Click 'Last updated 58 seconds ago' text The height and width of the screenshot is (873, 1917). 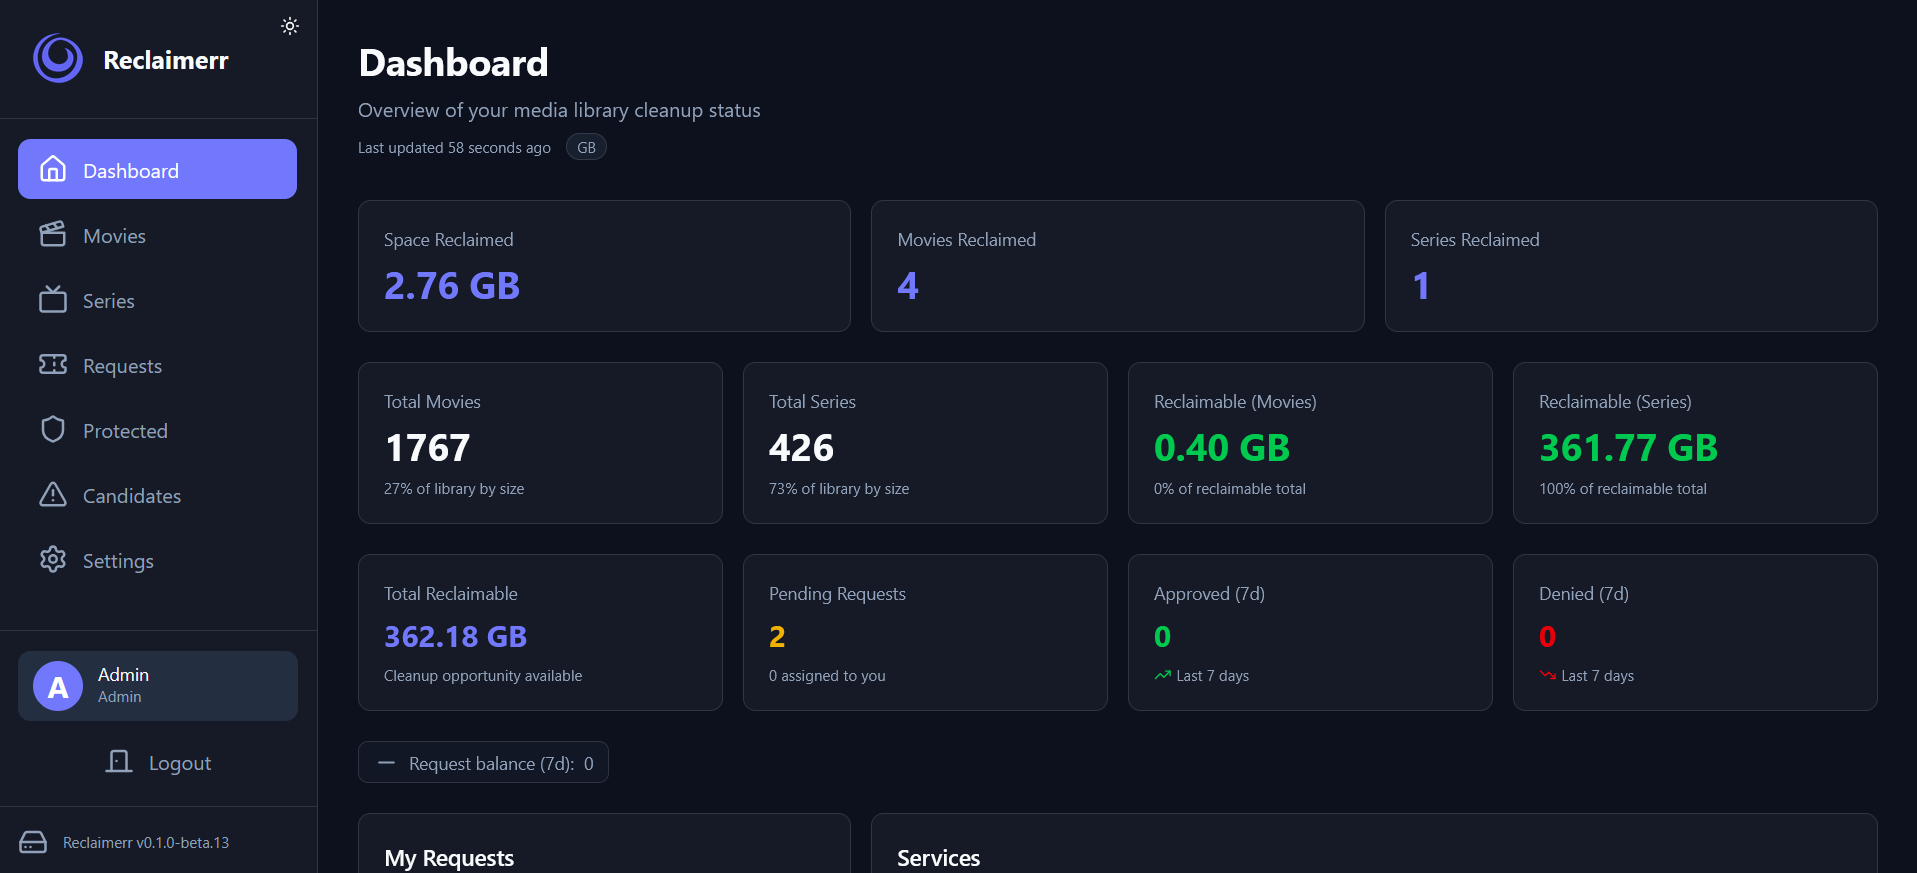(x=454, y=148)
